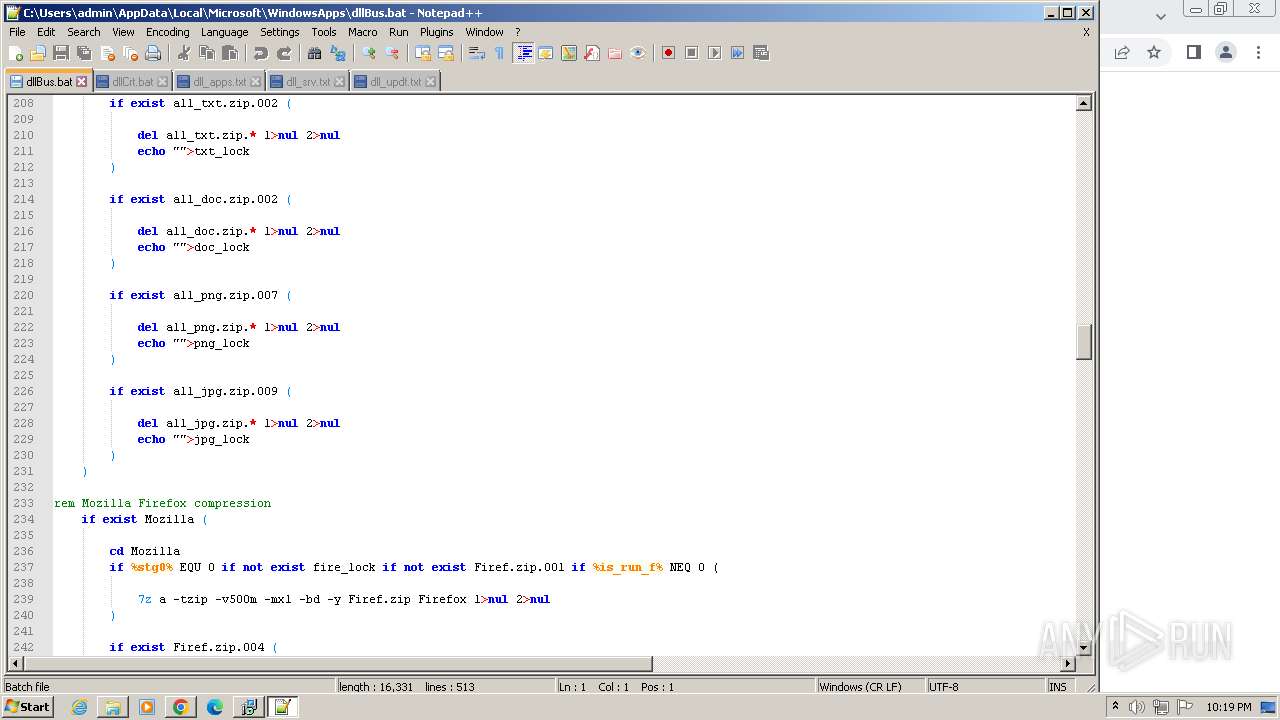The height and width of the screenshot is (720, 1280).
Task: Close the dll_apps.txt tab
Action: tap(255, 82)
